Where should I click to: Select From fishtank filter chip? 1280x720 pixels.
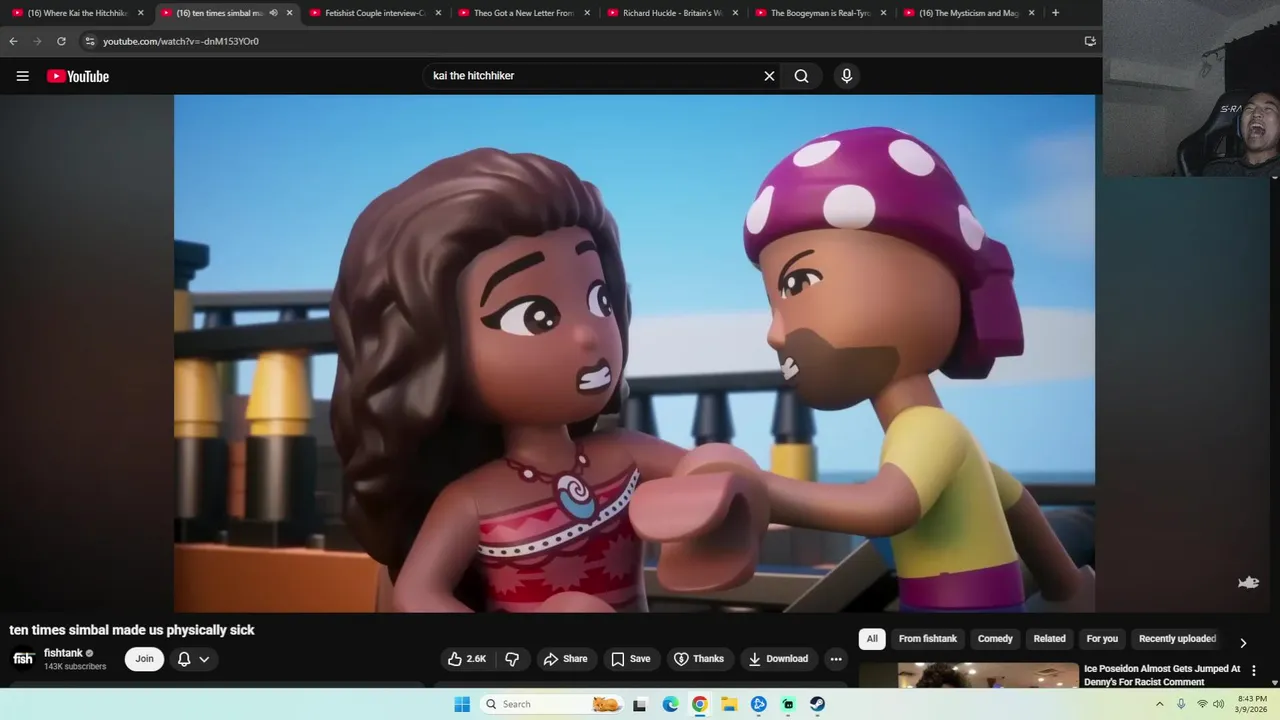pyautogui.click(x=928, y=639)
